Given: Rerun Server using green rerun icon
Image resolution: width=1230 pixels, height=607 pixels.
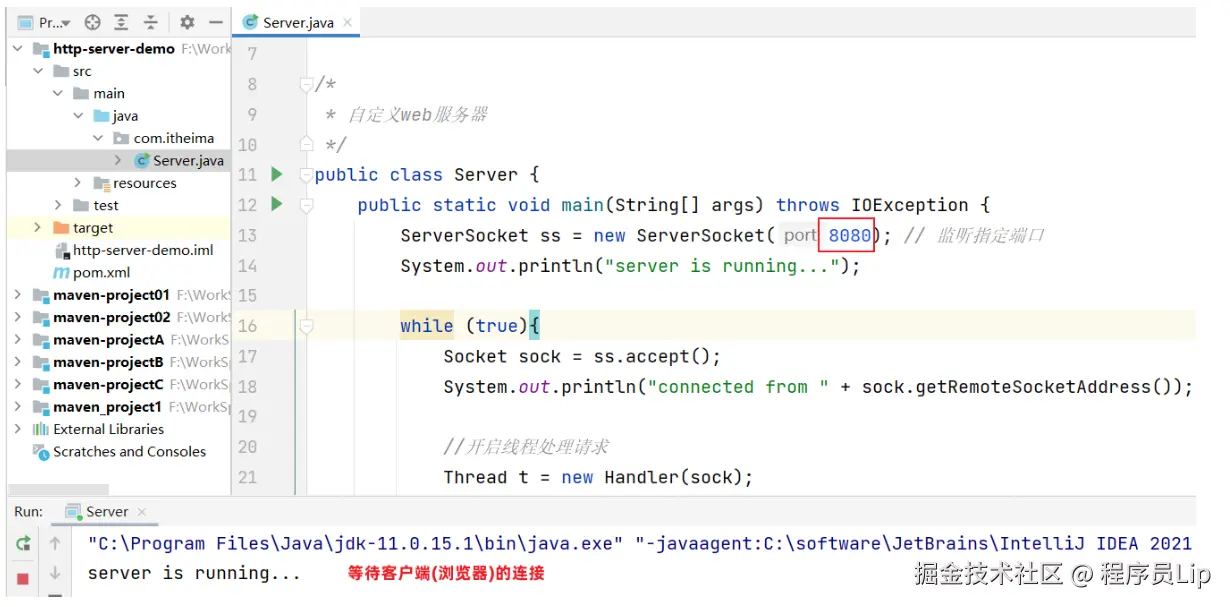Looking at the screenshot, I should tap(23, 543).
